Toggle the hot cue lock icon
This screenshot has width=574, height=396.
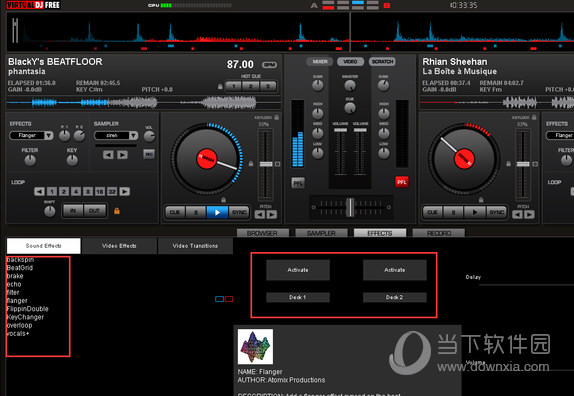[x=220, y=87]
